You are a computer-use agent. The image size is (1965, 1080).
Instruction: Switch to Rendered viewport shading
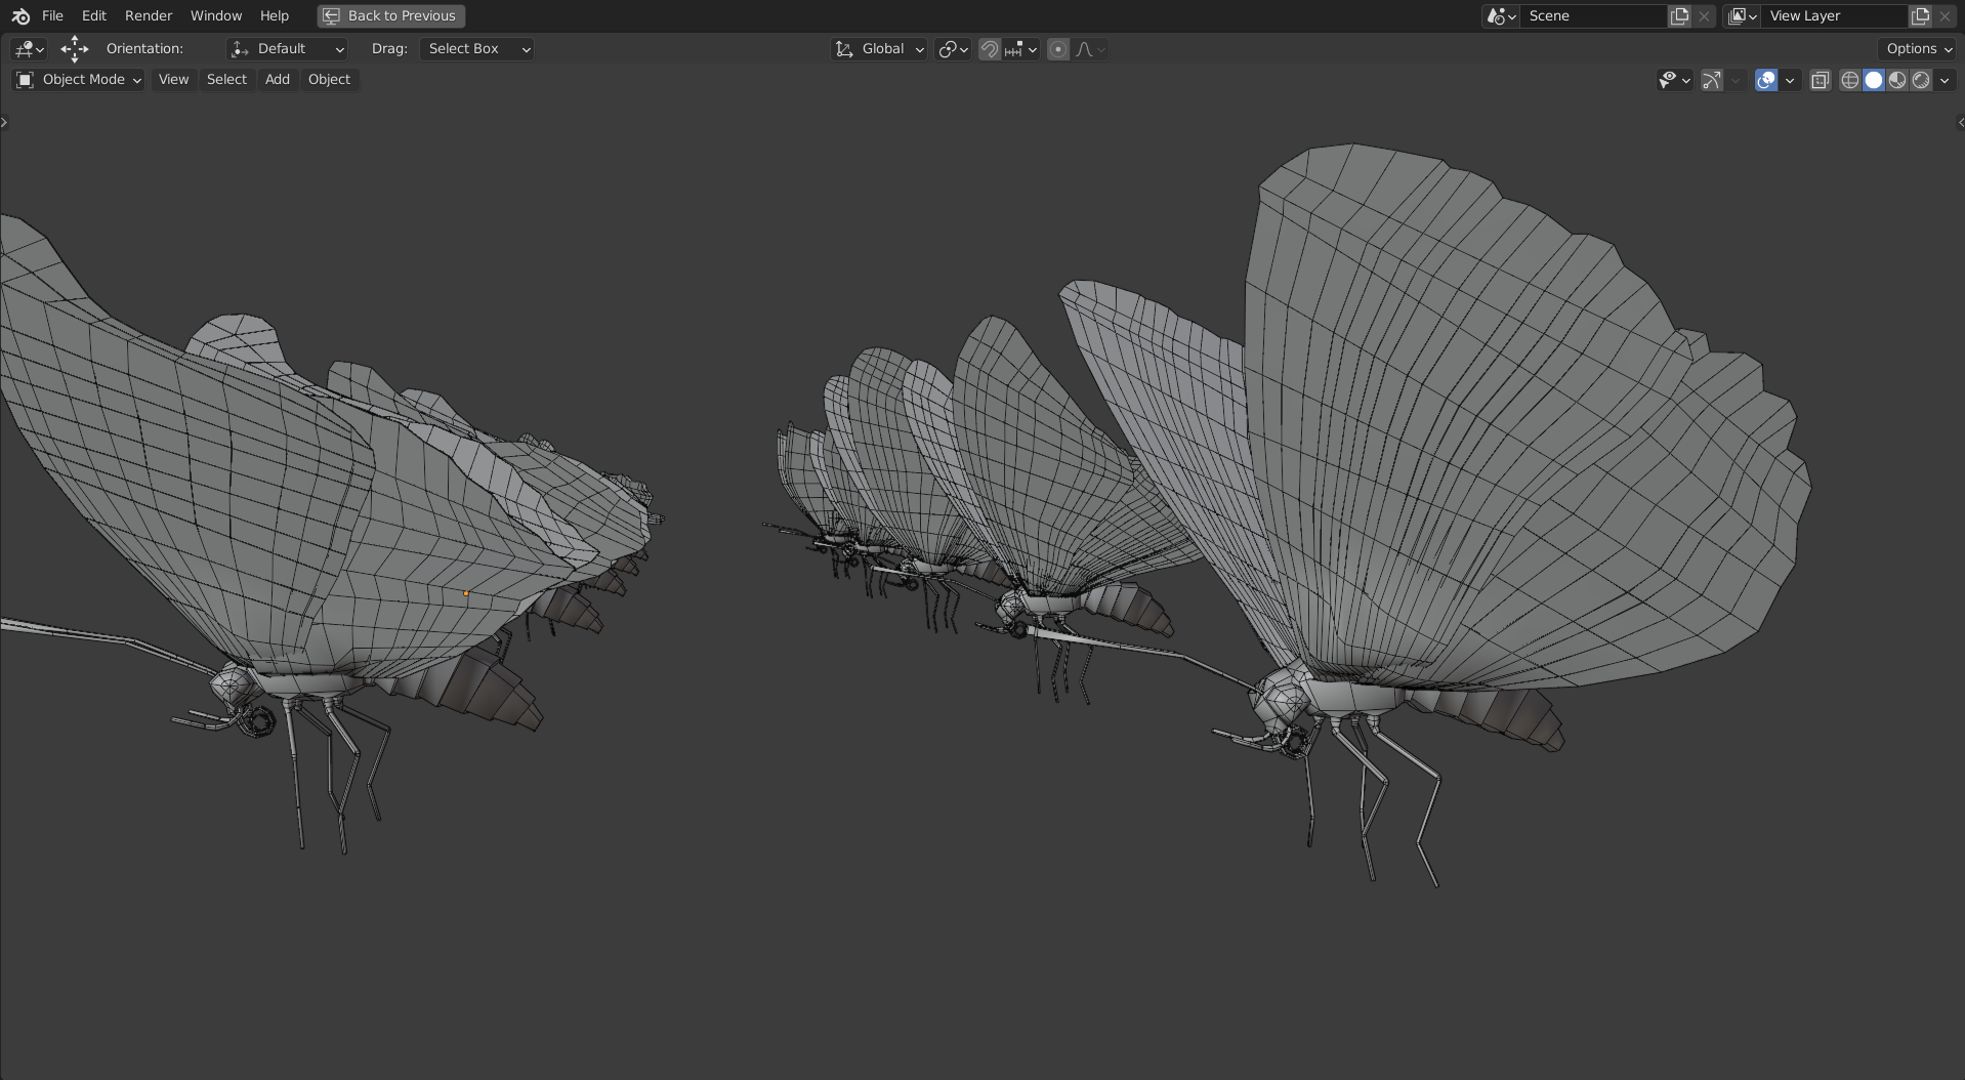pos(1921,80)
